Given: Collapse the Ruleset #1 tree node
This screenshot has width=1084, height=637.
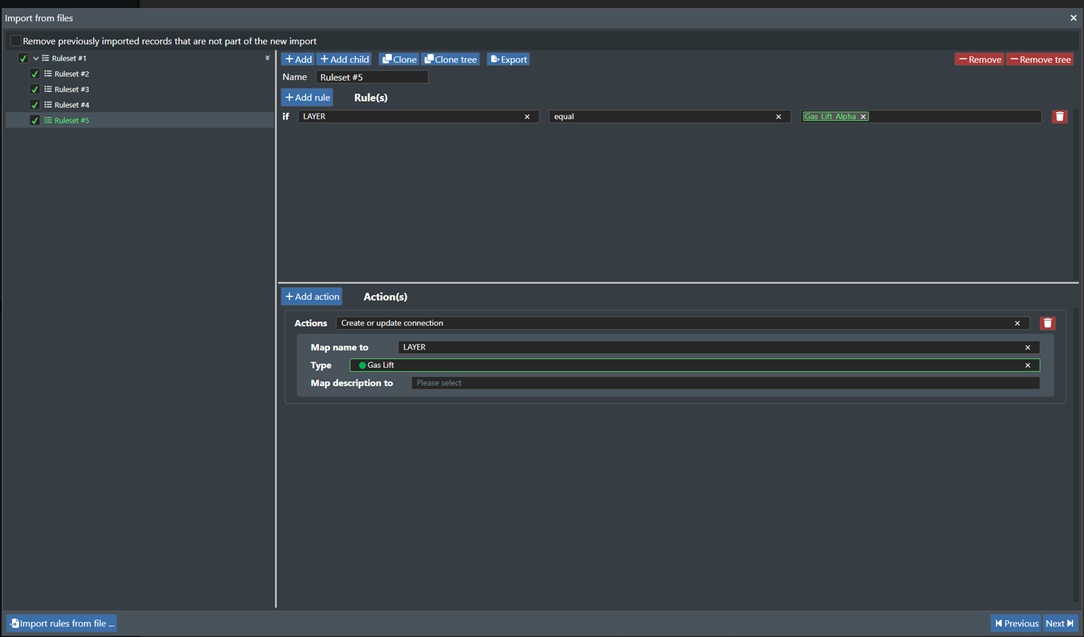Looking at the screenshot, I should [x=36, y=58].
